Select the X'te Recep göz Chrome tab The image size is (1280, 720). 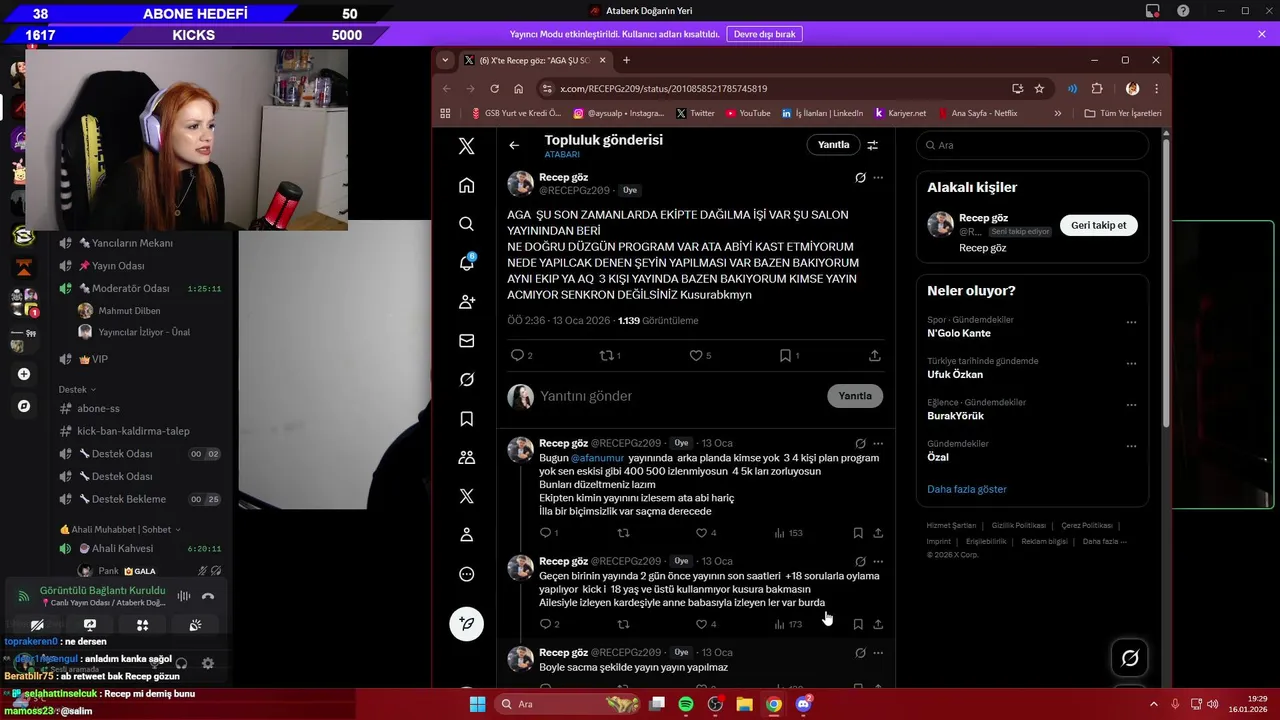tap(534, 60)
